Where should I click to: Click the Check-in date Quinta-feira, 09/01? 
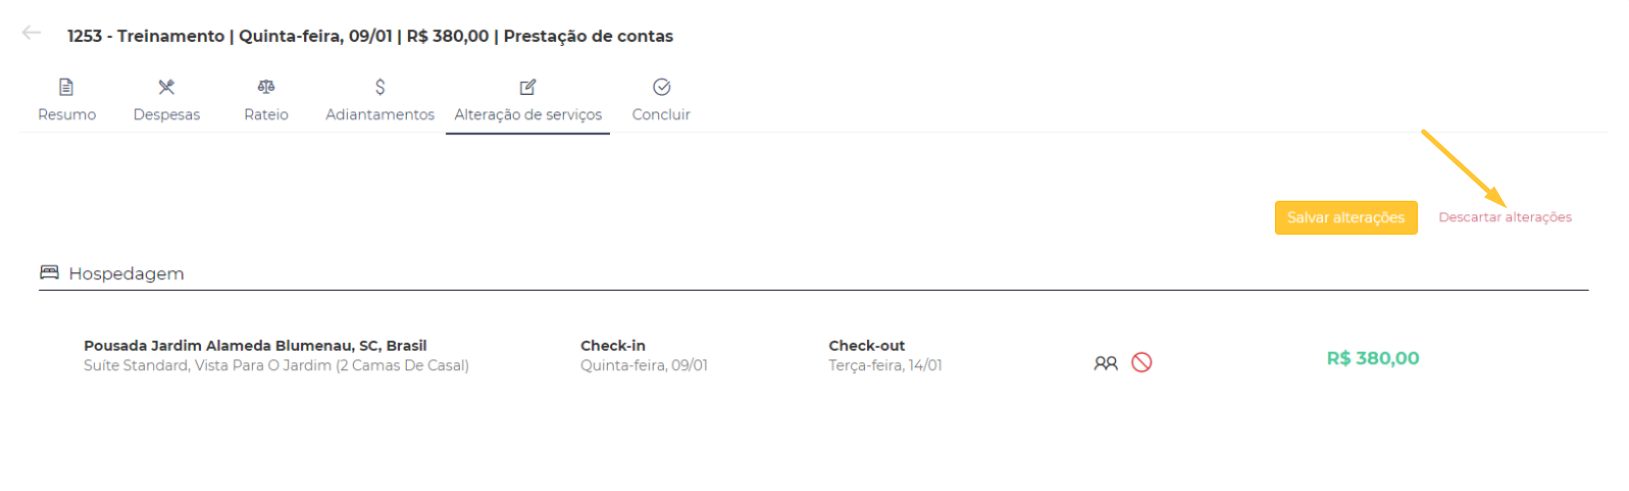644,366
